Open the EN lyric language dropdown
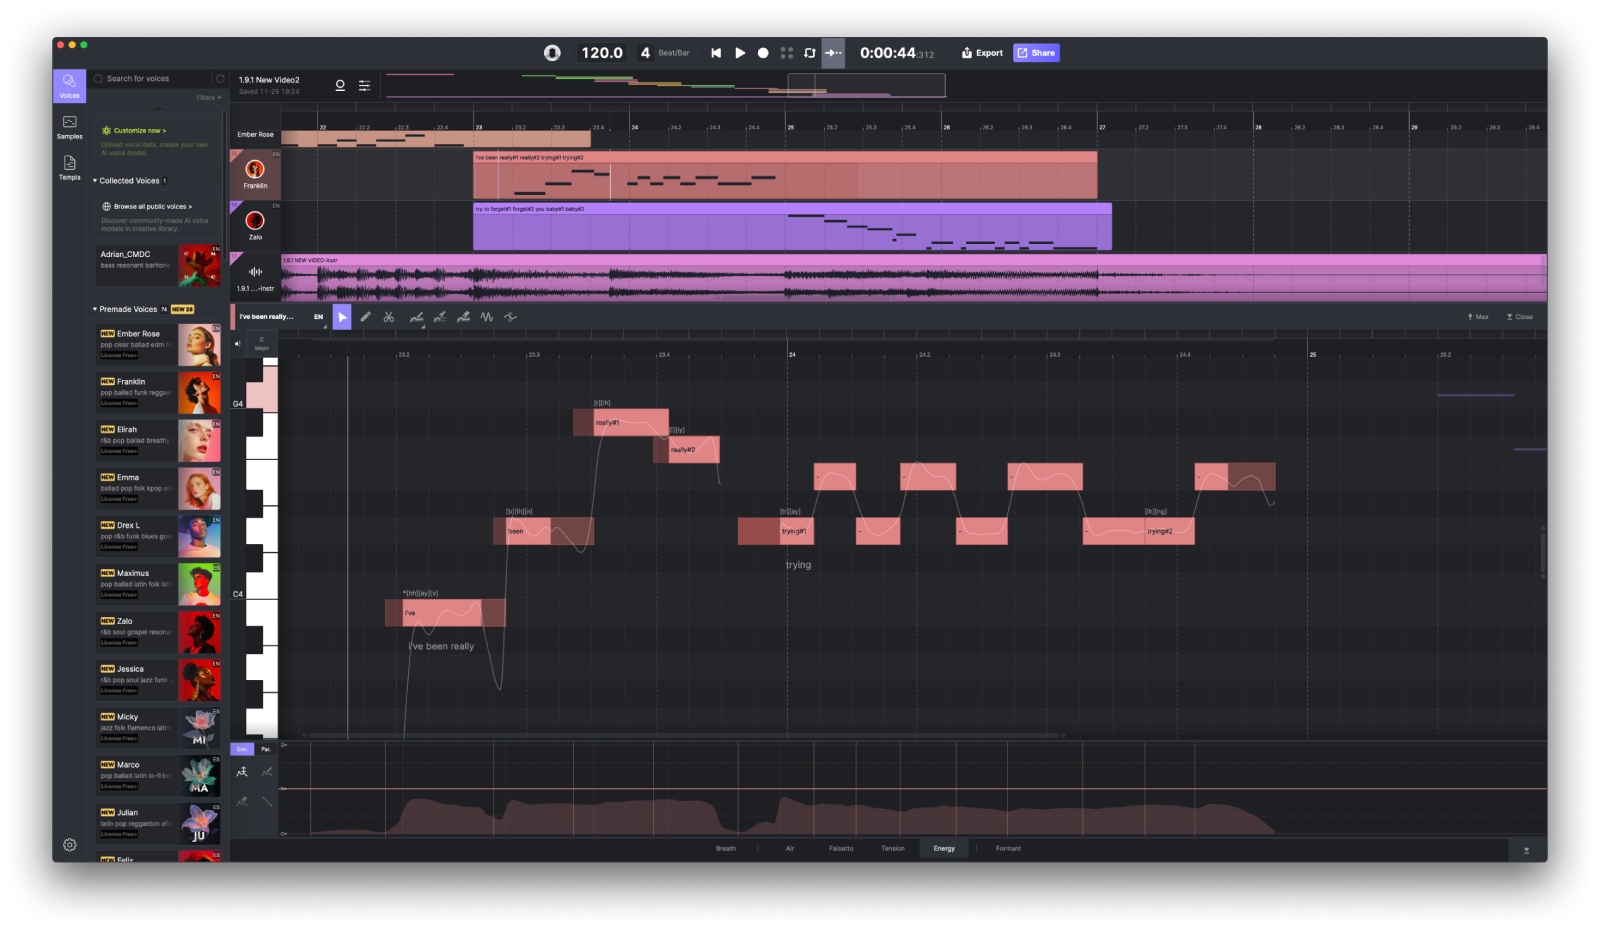Viewport: 1600px width, 930px height. [318, 316]
